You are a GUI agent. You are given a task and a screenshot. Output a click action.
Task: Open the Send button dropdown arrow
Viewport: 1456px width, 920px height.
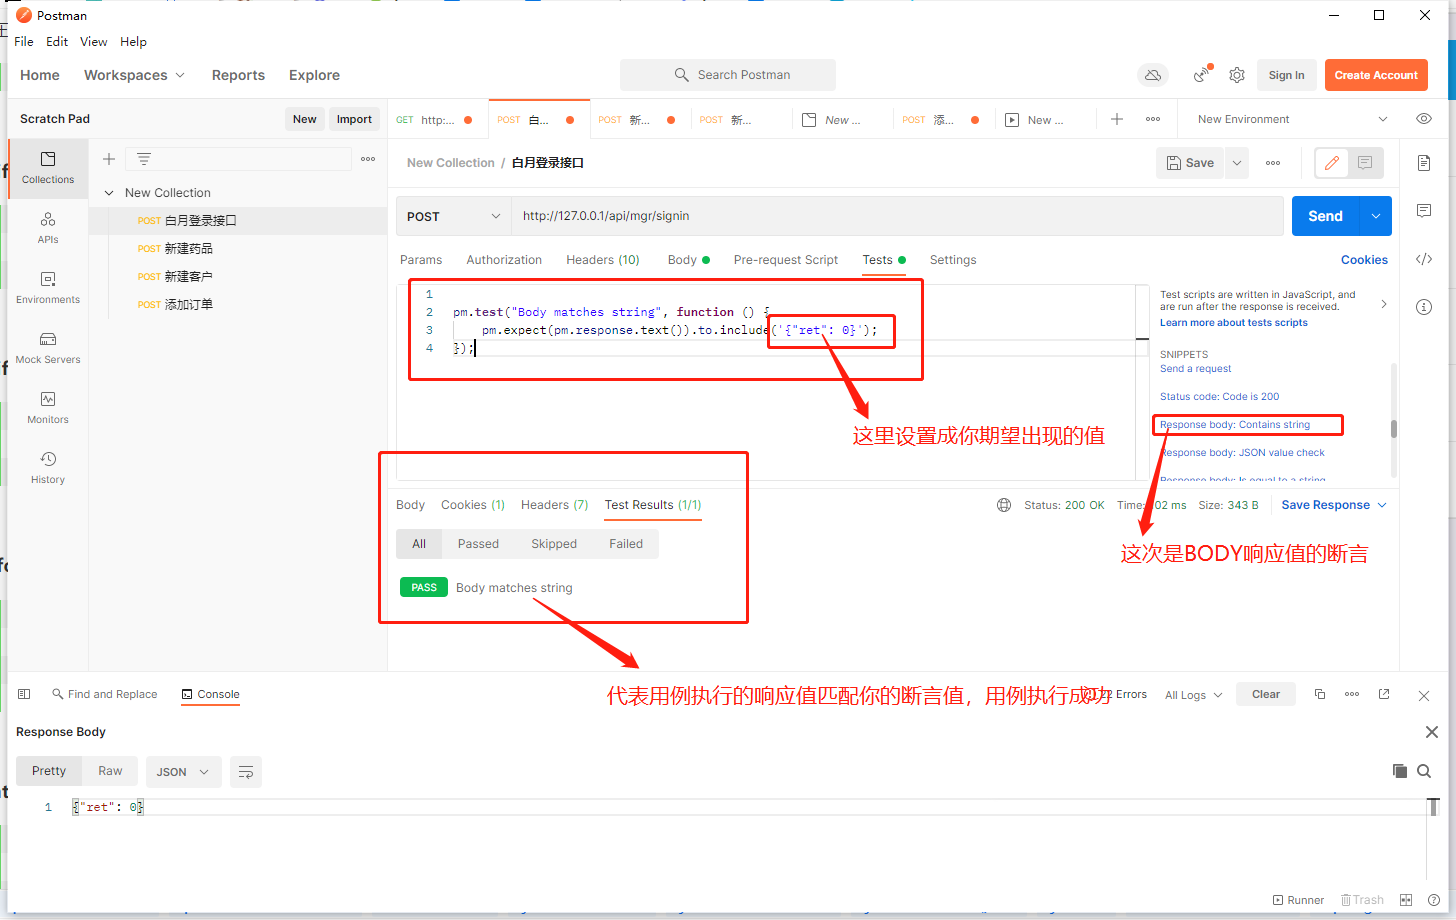tap(1376, 216)
